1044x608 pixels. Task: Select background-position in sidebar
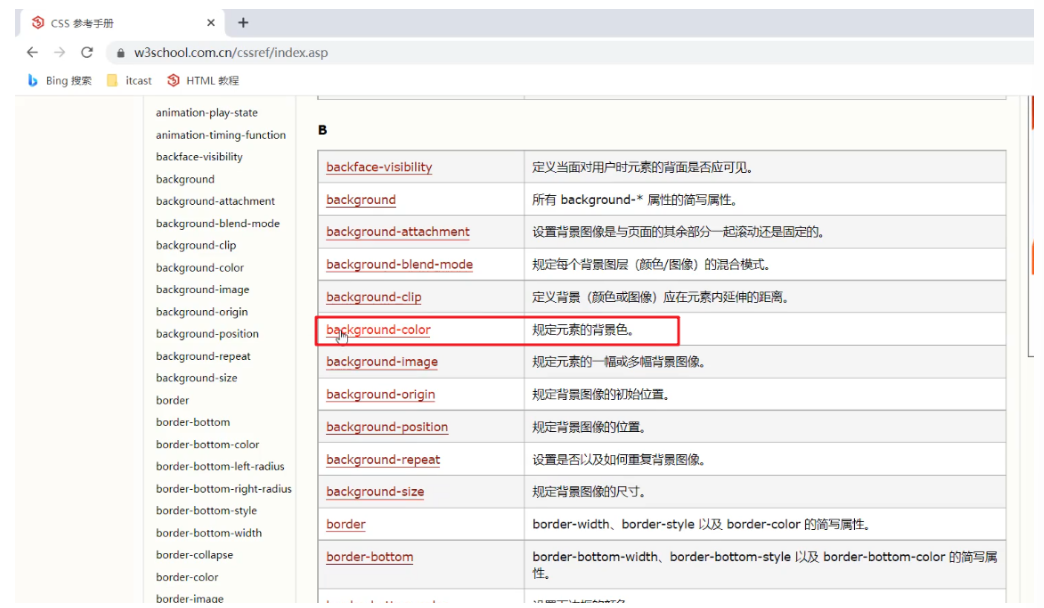[x=207, y=334]
